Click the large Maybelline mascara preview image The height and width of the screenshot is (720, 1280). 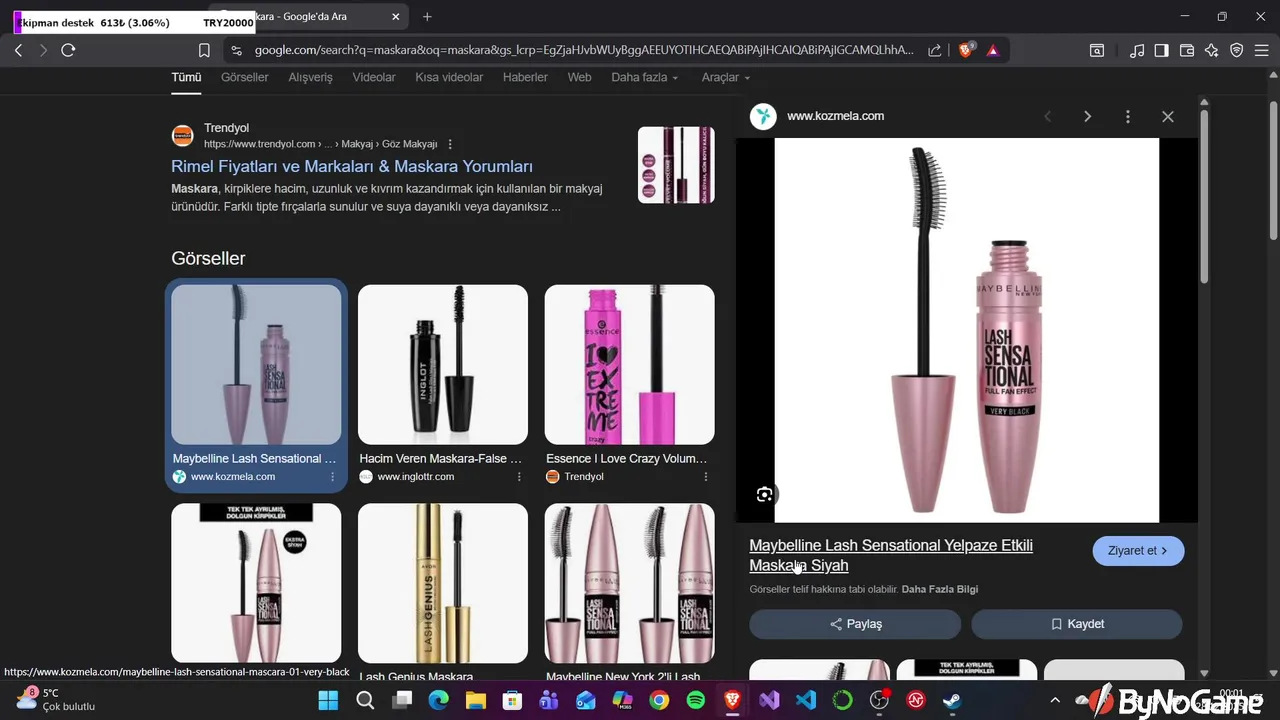[x=967, y=330]
